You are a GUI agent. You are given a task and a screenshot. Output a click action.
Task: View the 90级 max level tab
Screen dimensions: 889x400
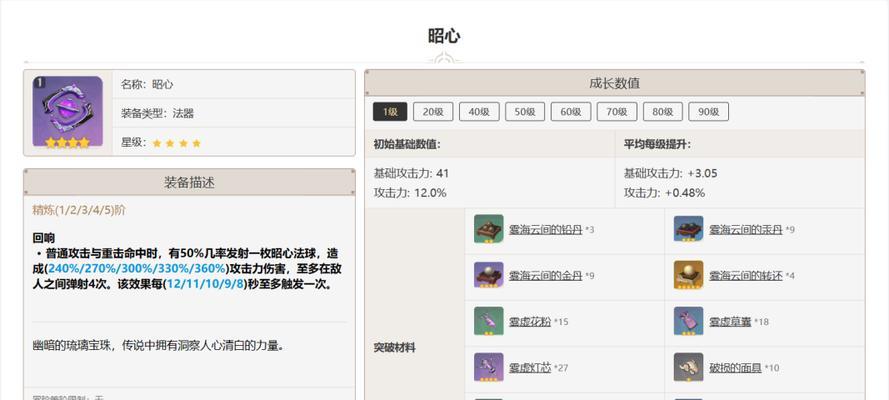tap(709, 112)
